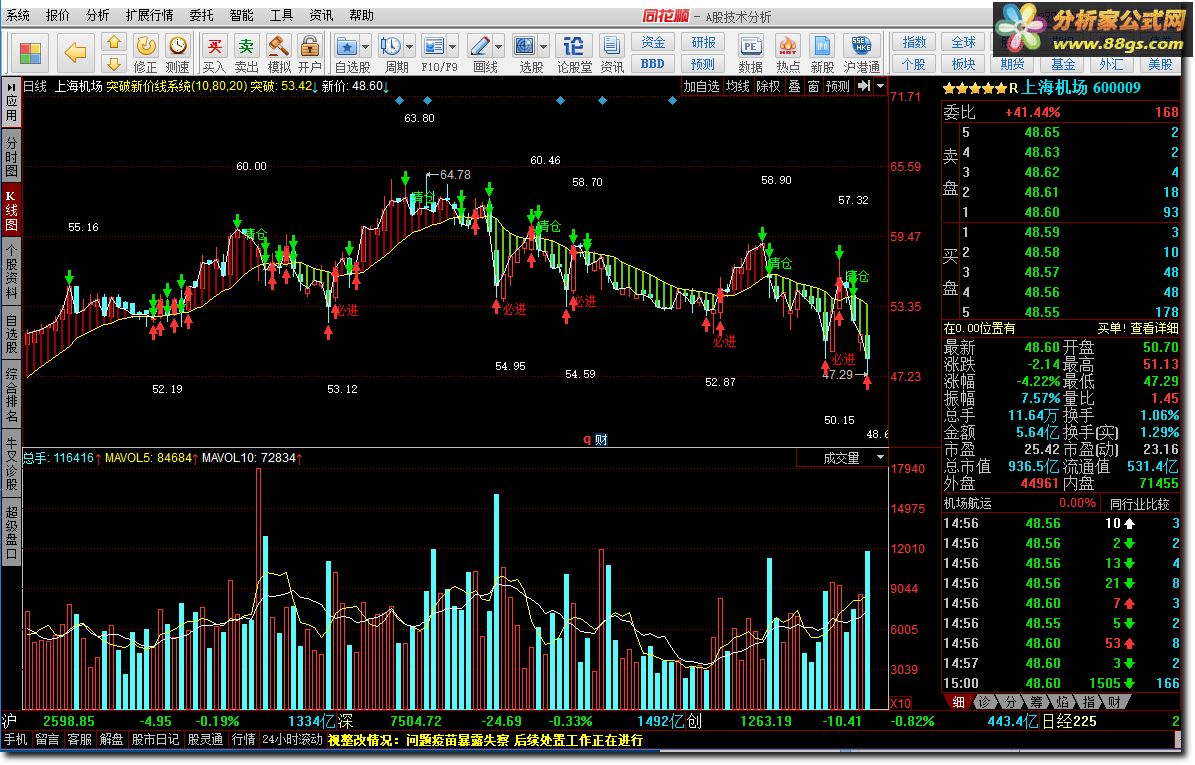The width and height of the screenshot is (1195, 765).
Task: Select the 画线 pencil drawing tool
Action: tap(480, 46)
